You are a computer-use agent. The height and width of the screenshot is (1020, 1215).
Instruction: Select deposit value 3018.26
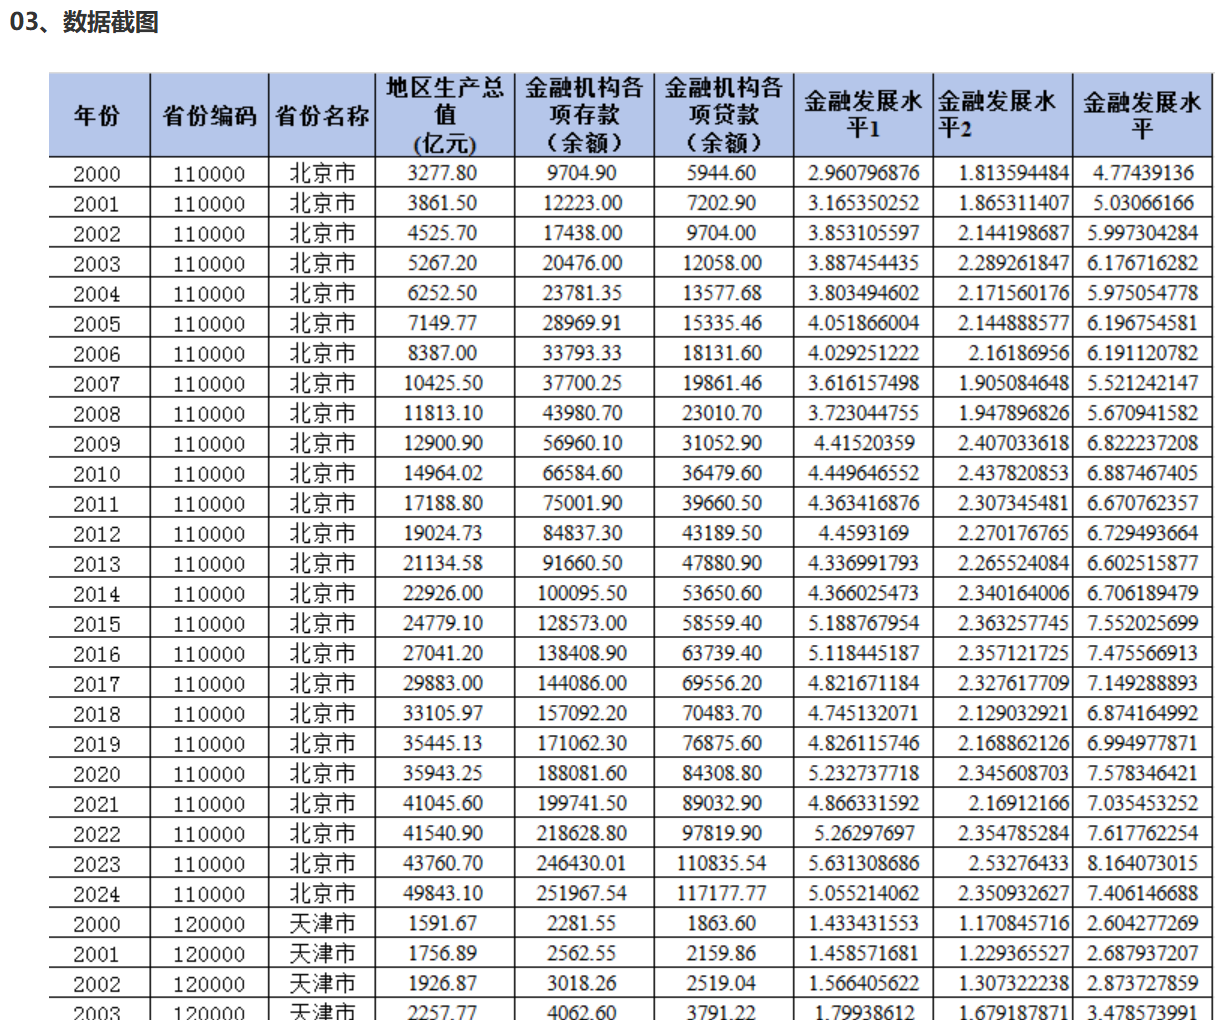pyautogui.click(x=582, y=983)
